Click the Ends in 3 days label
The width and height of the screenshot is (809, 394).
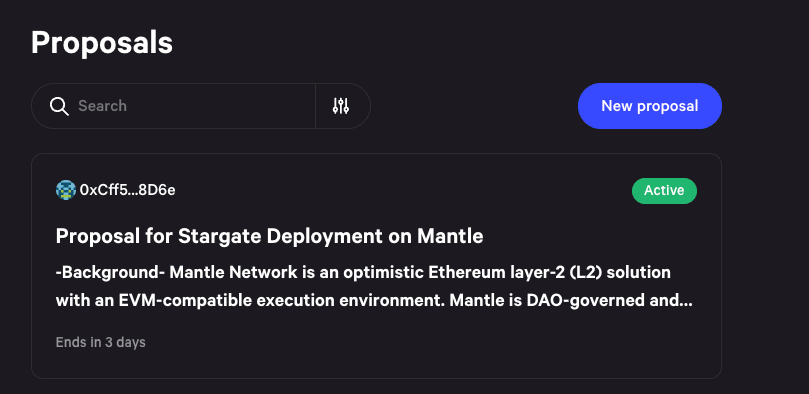pyautogui.click(x=101, y=342)
